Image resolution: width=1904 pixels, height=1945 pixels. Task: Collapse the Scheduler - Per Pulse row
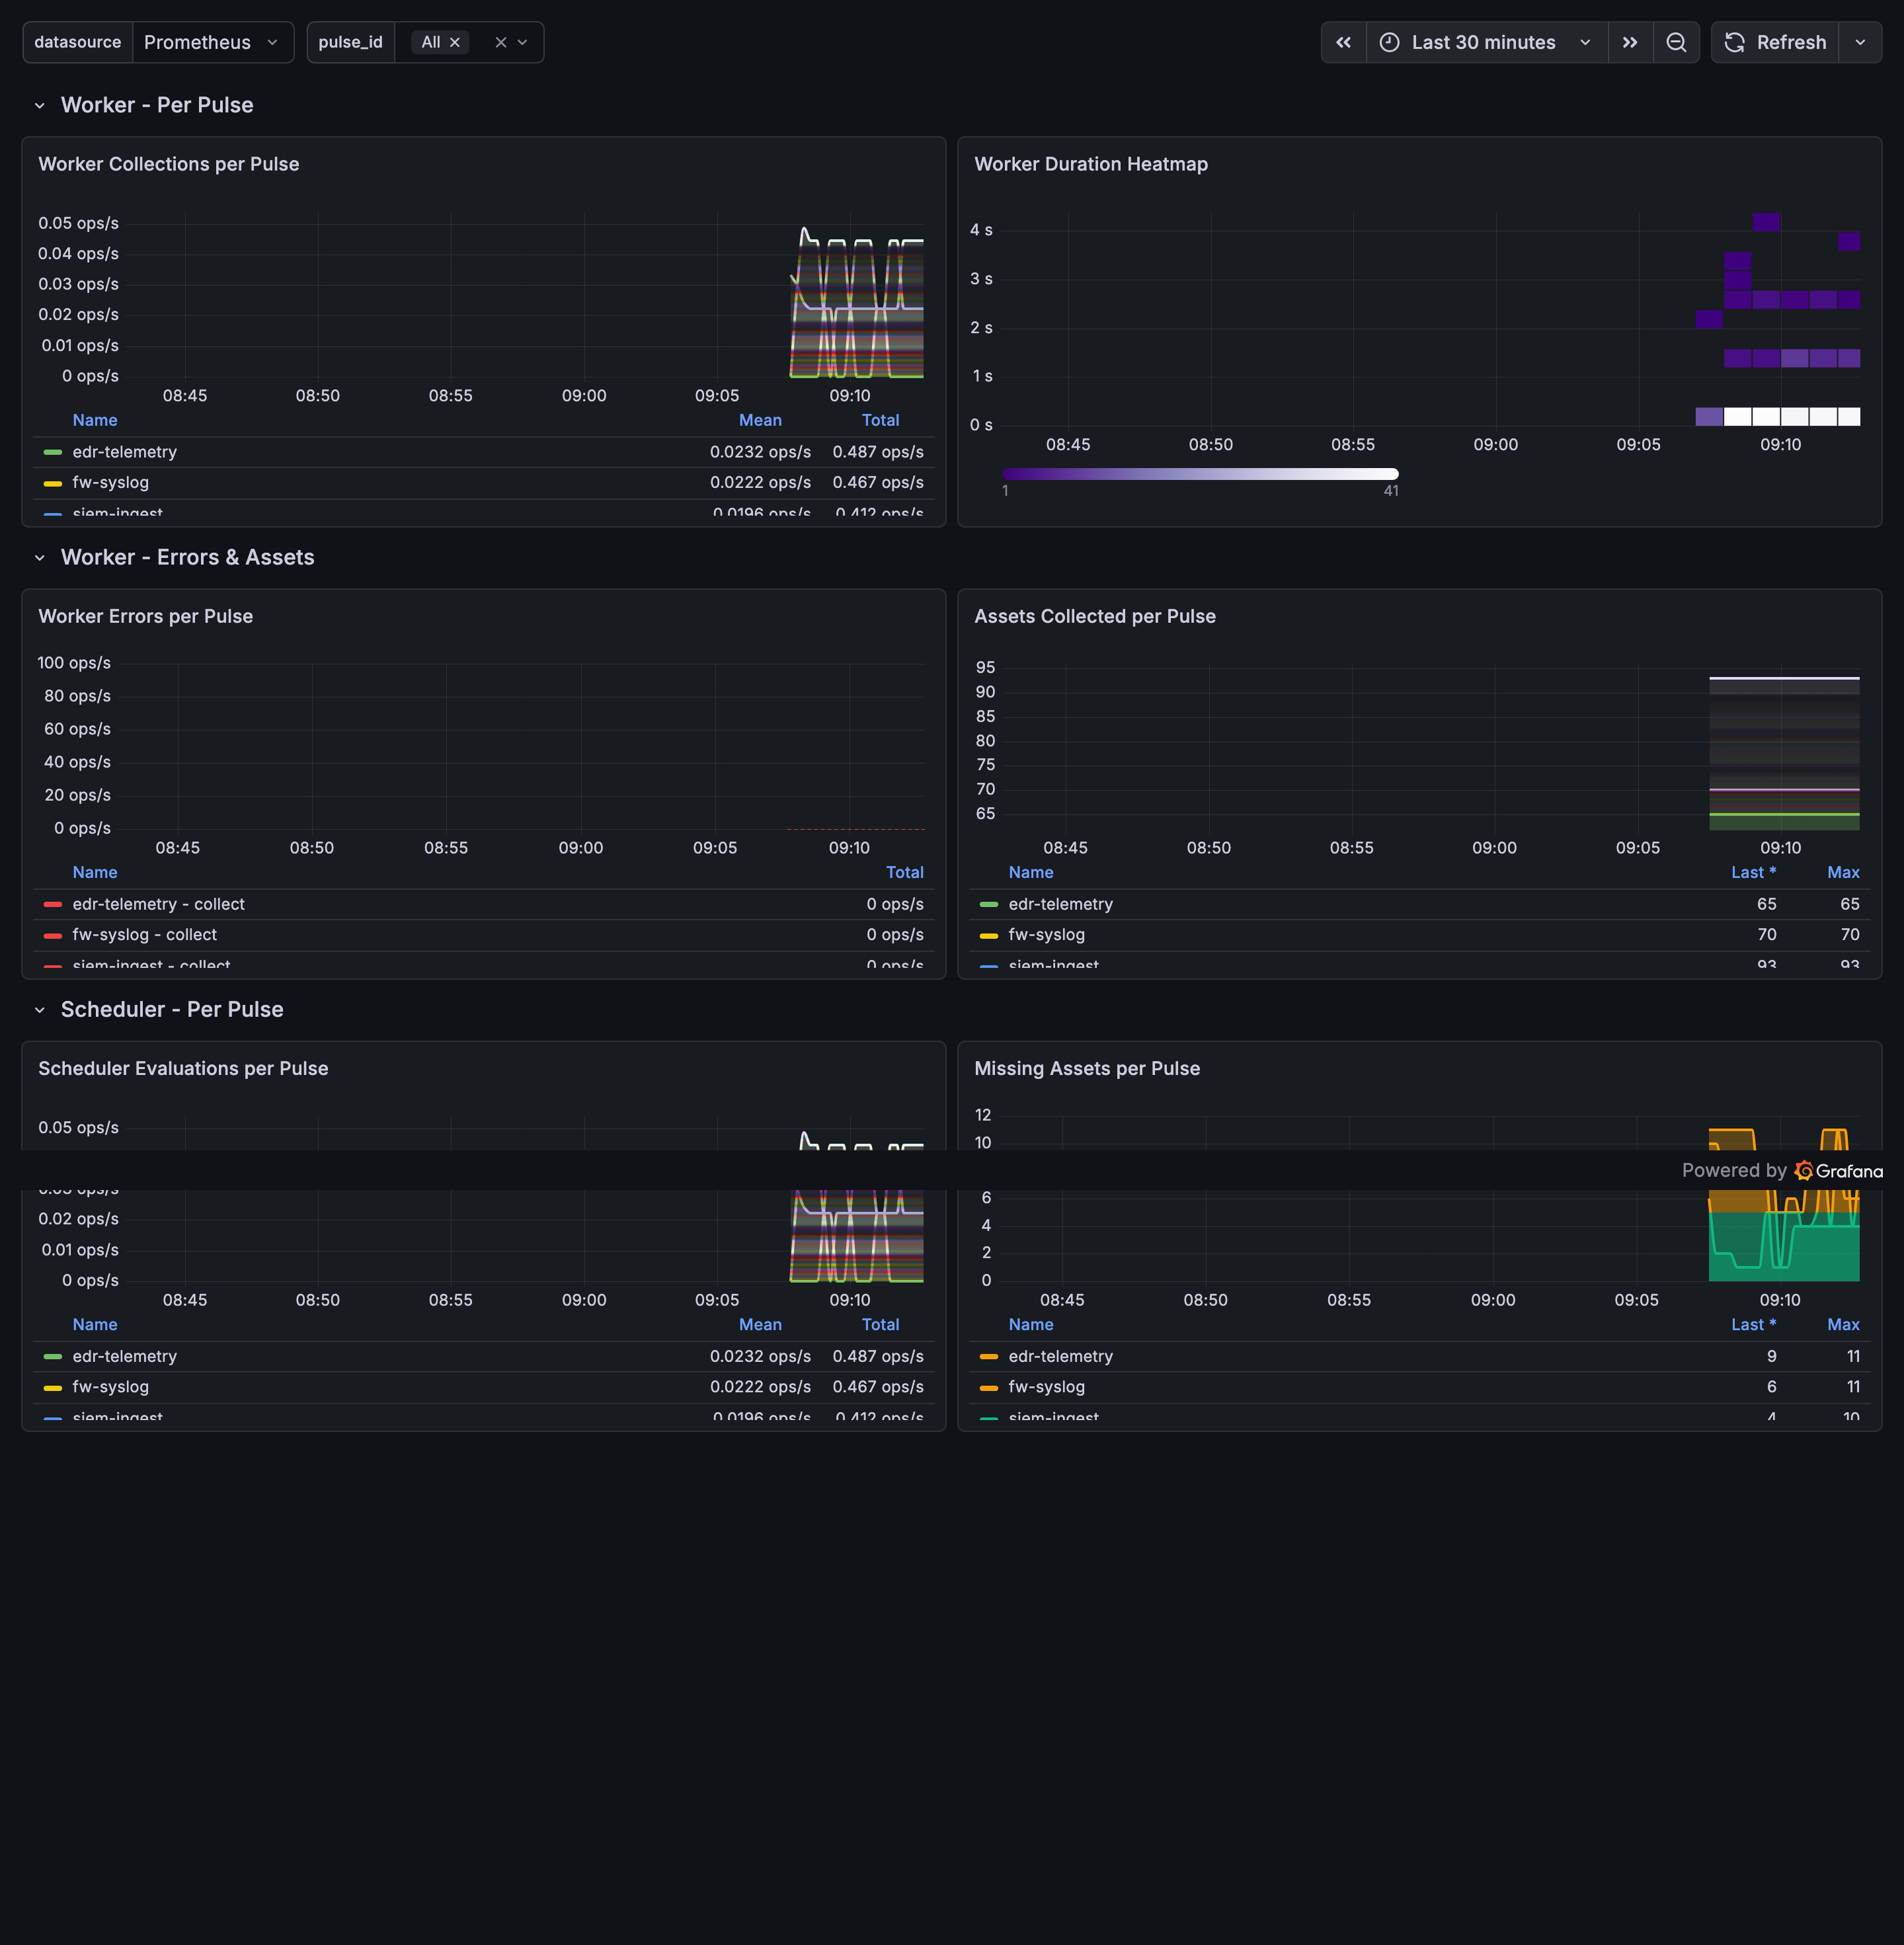click(x=40, y=1009)
